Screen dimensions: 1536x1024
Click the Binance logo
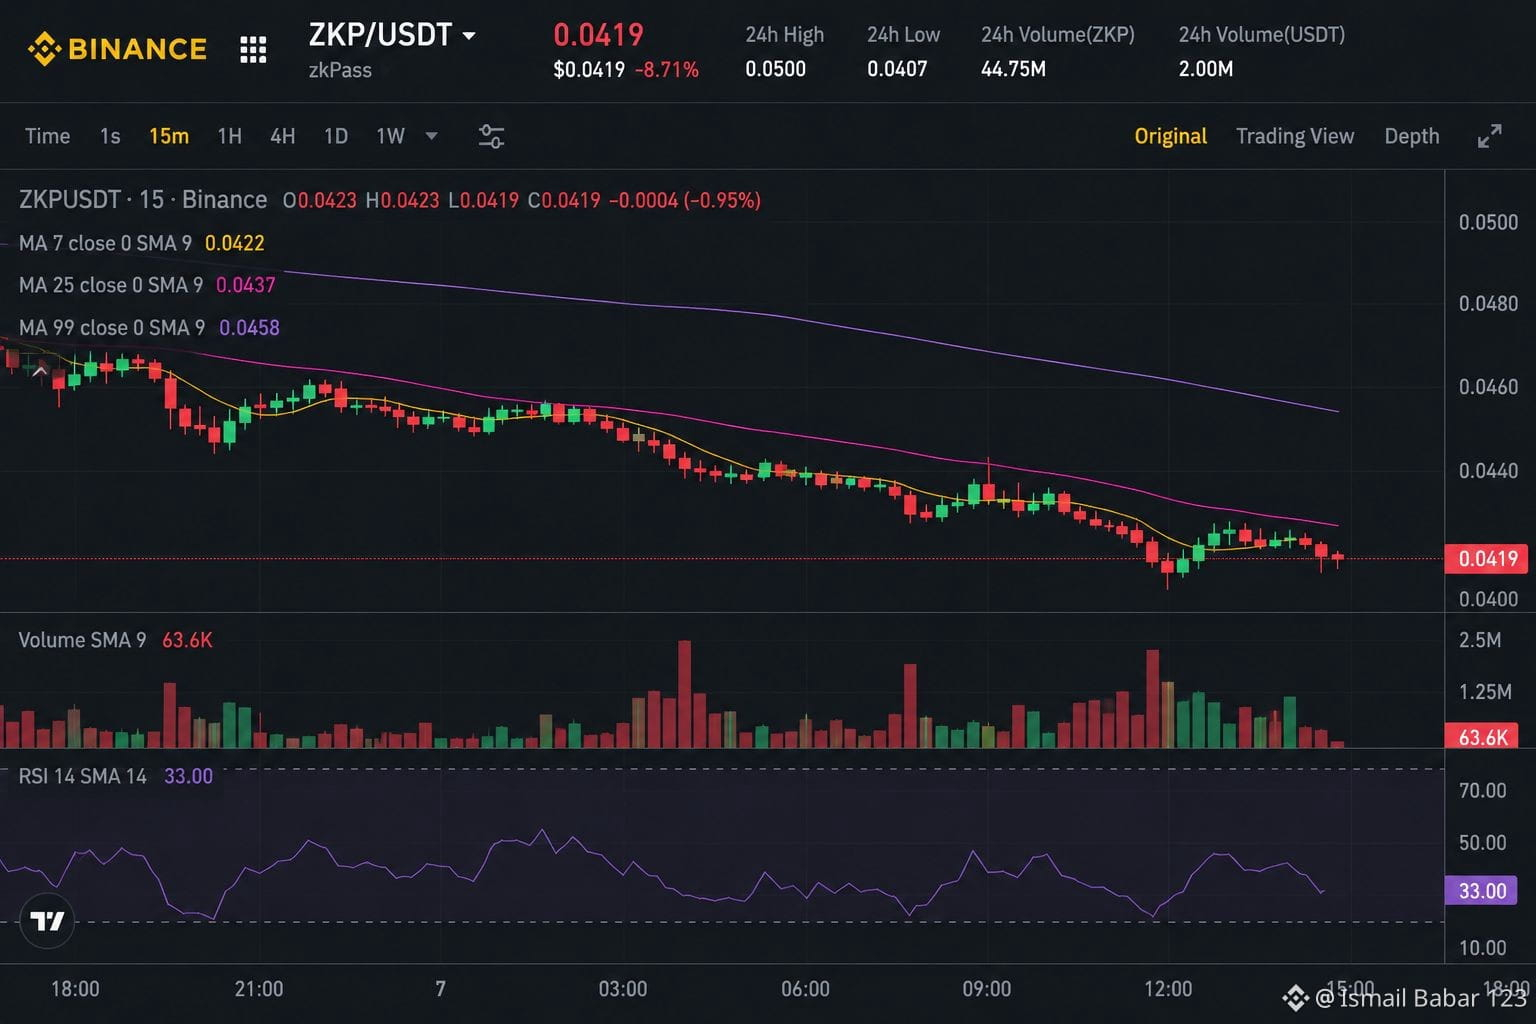pyautogui.click(x=117, y=49)
